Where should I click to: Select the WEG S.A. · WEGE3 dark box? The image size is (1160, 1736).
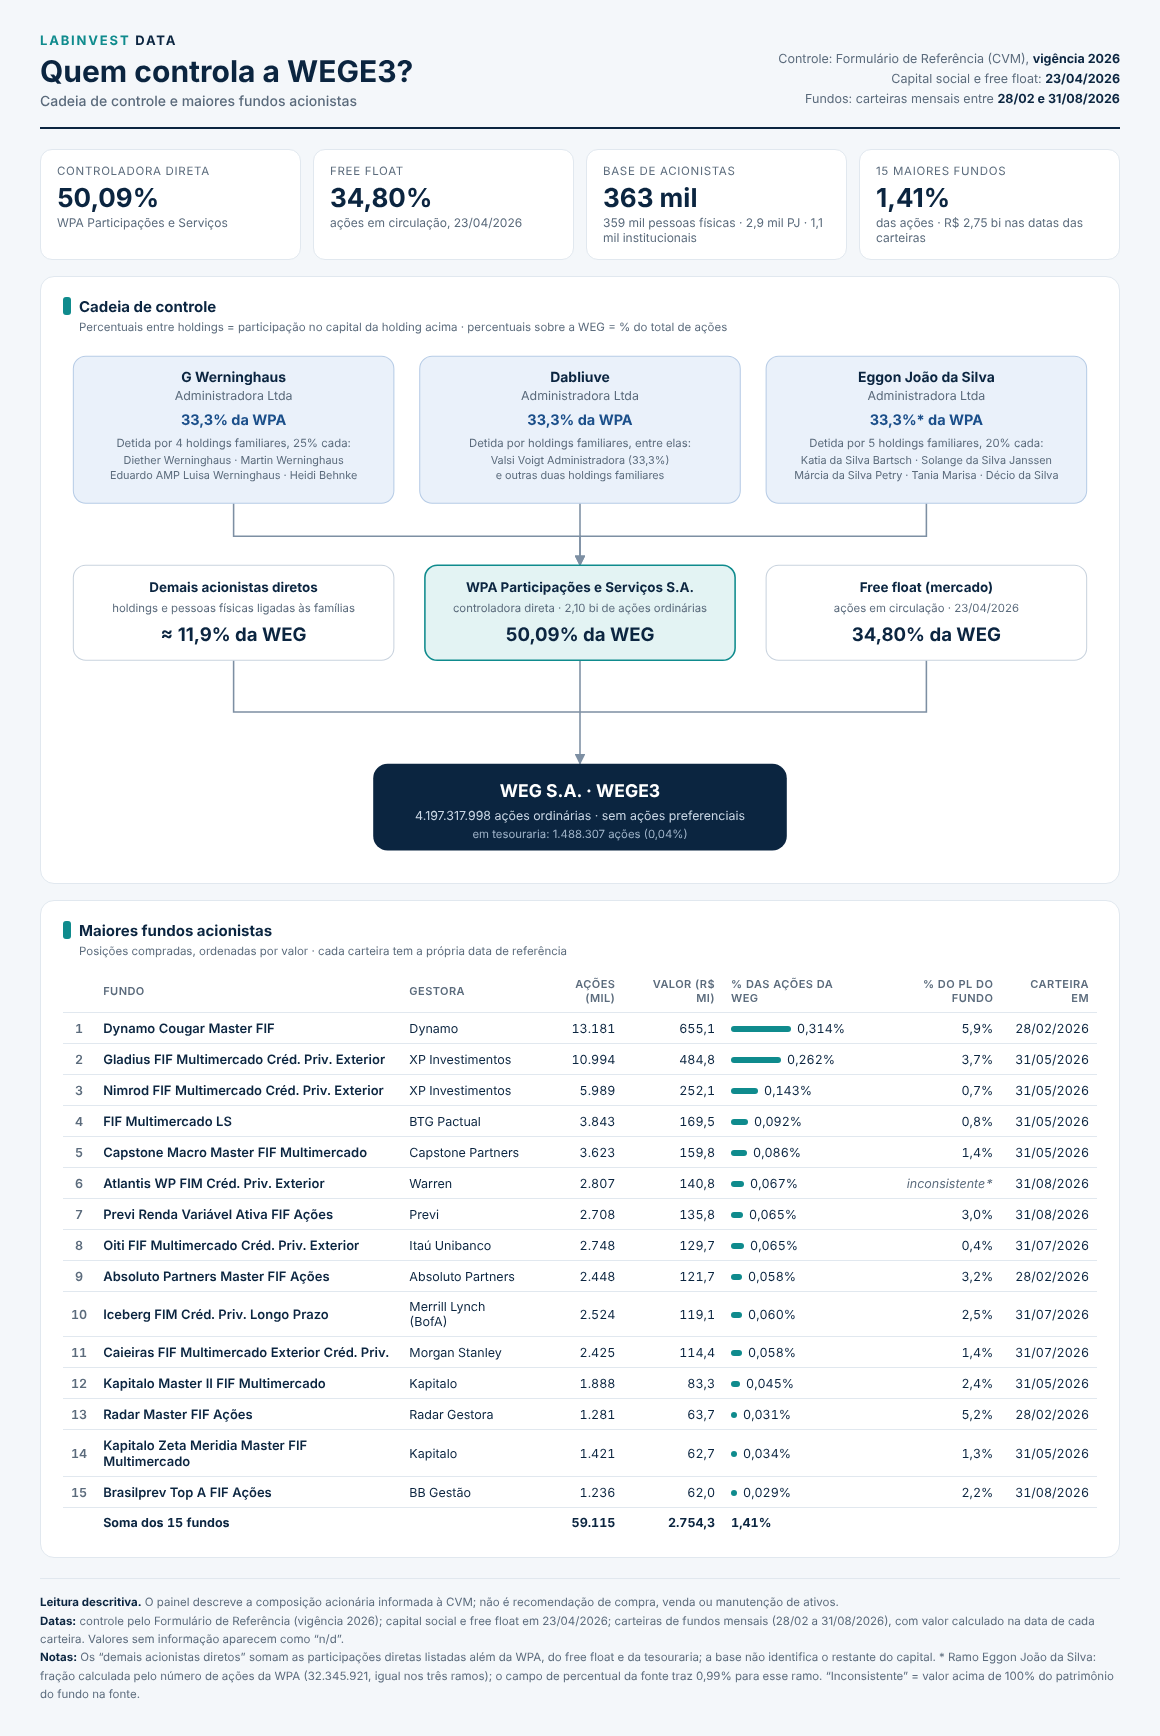point(580,807)
